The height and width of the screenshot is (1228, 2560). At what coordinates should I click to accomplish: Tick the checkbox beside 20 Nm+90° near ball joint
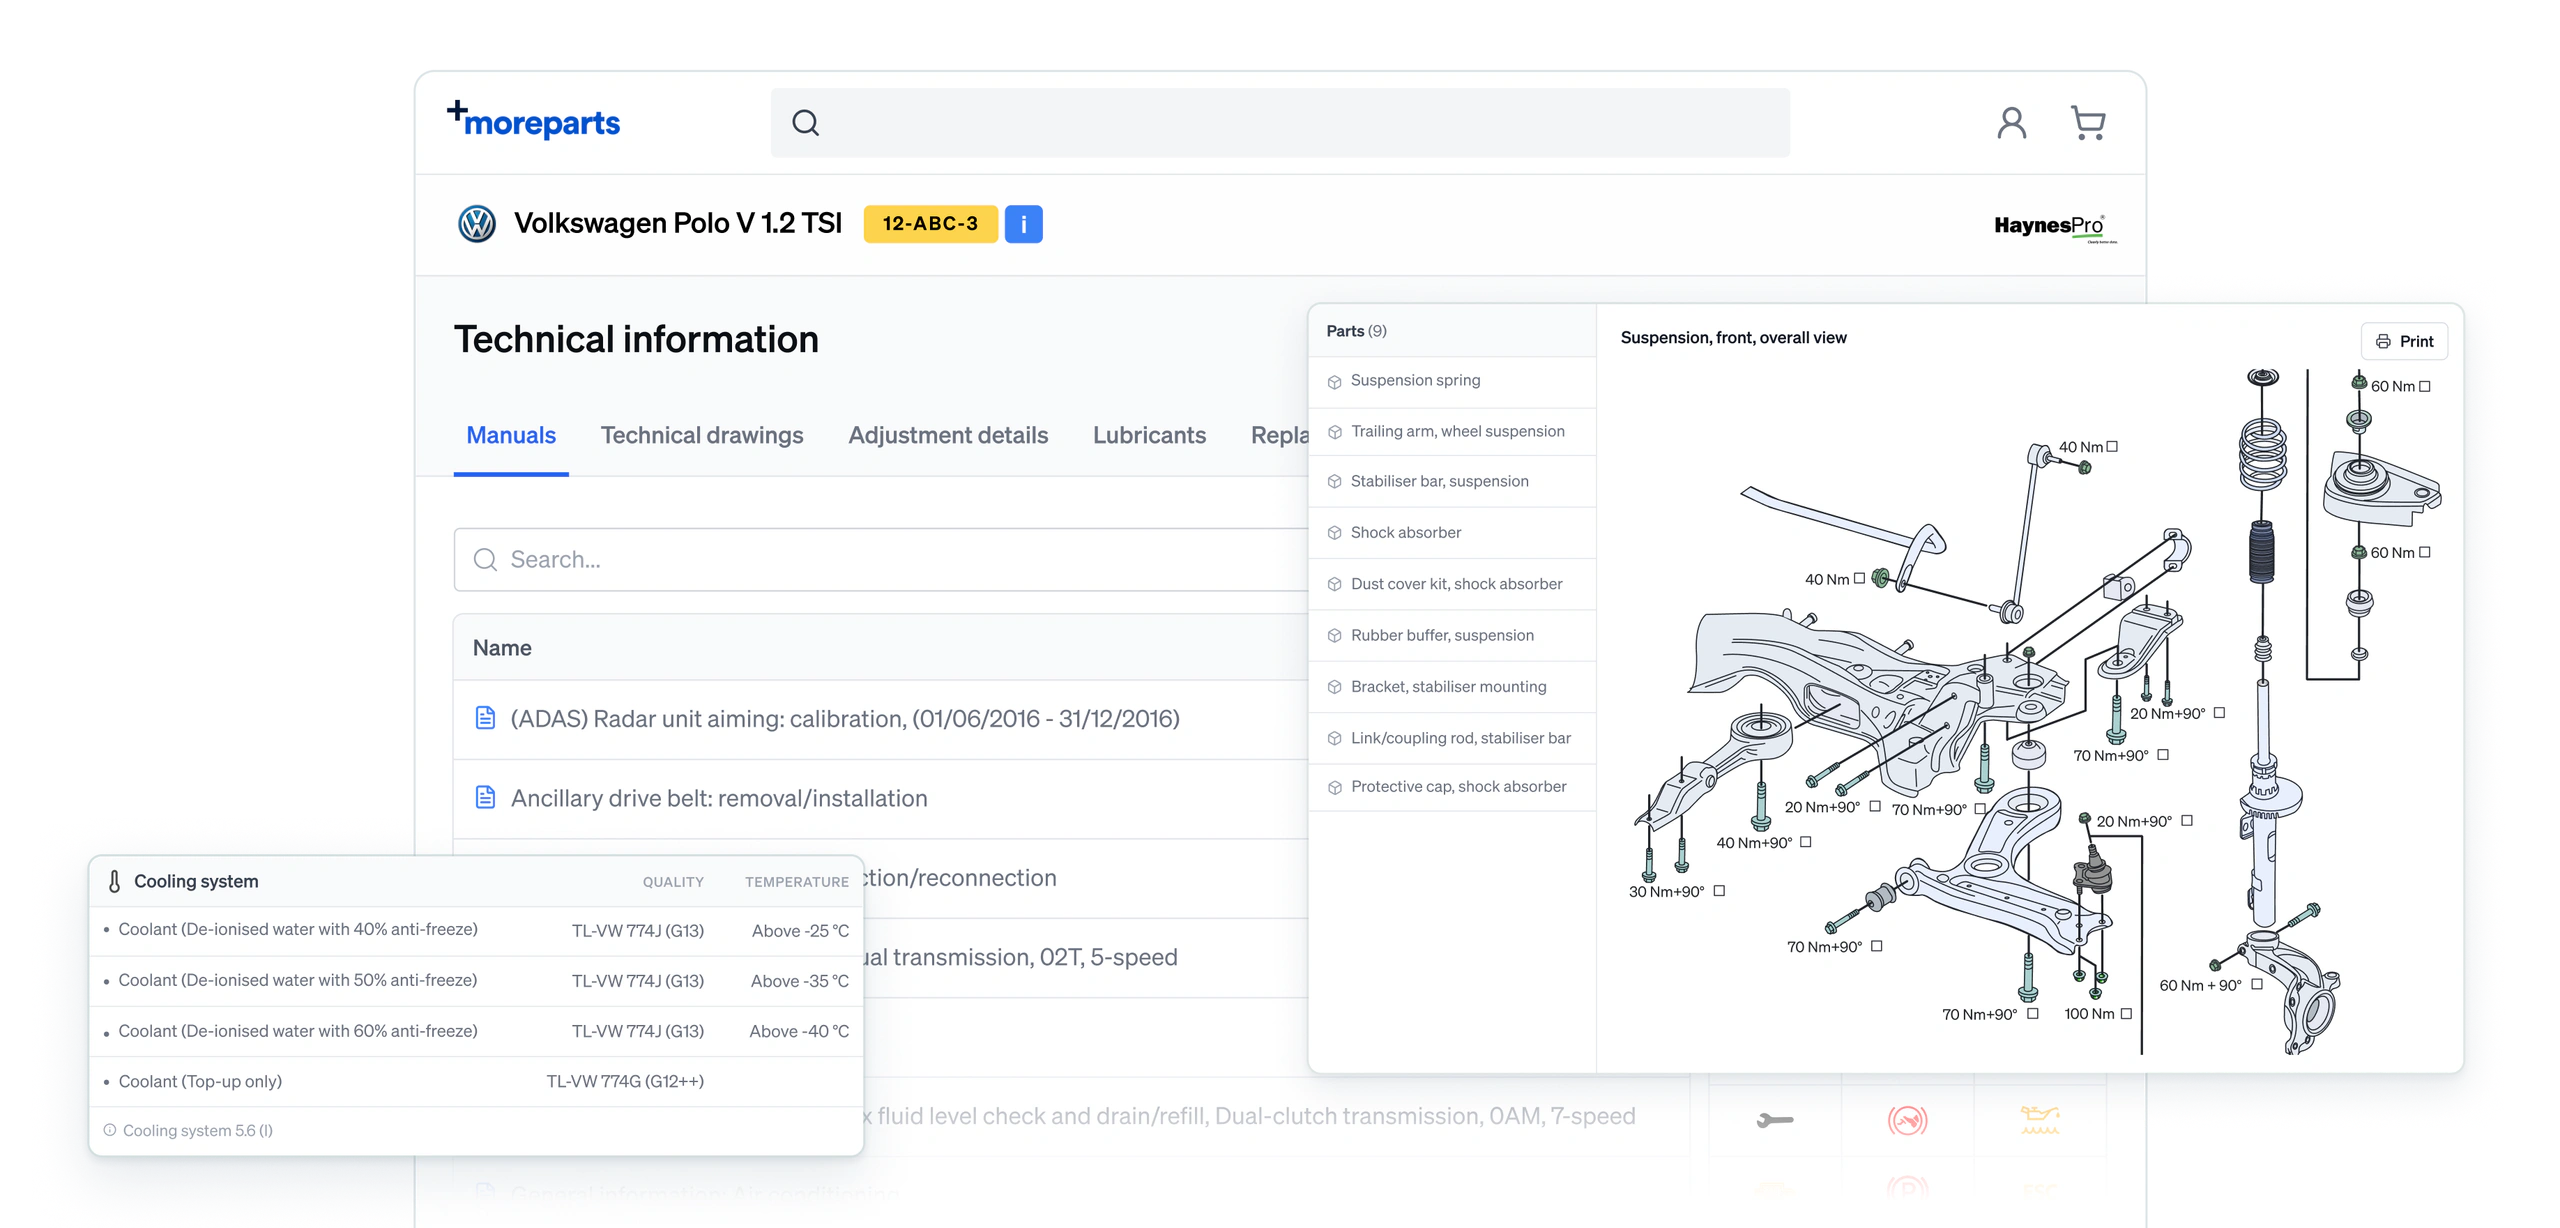(2187, 821)
